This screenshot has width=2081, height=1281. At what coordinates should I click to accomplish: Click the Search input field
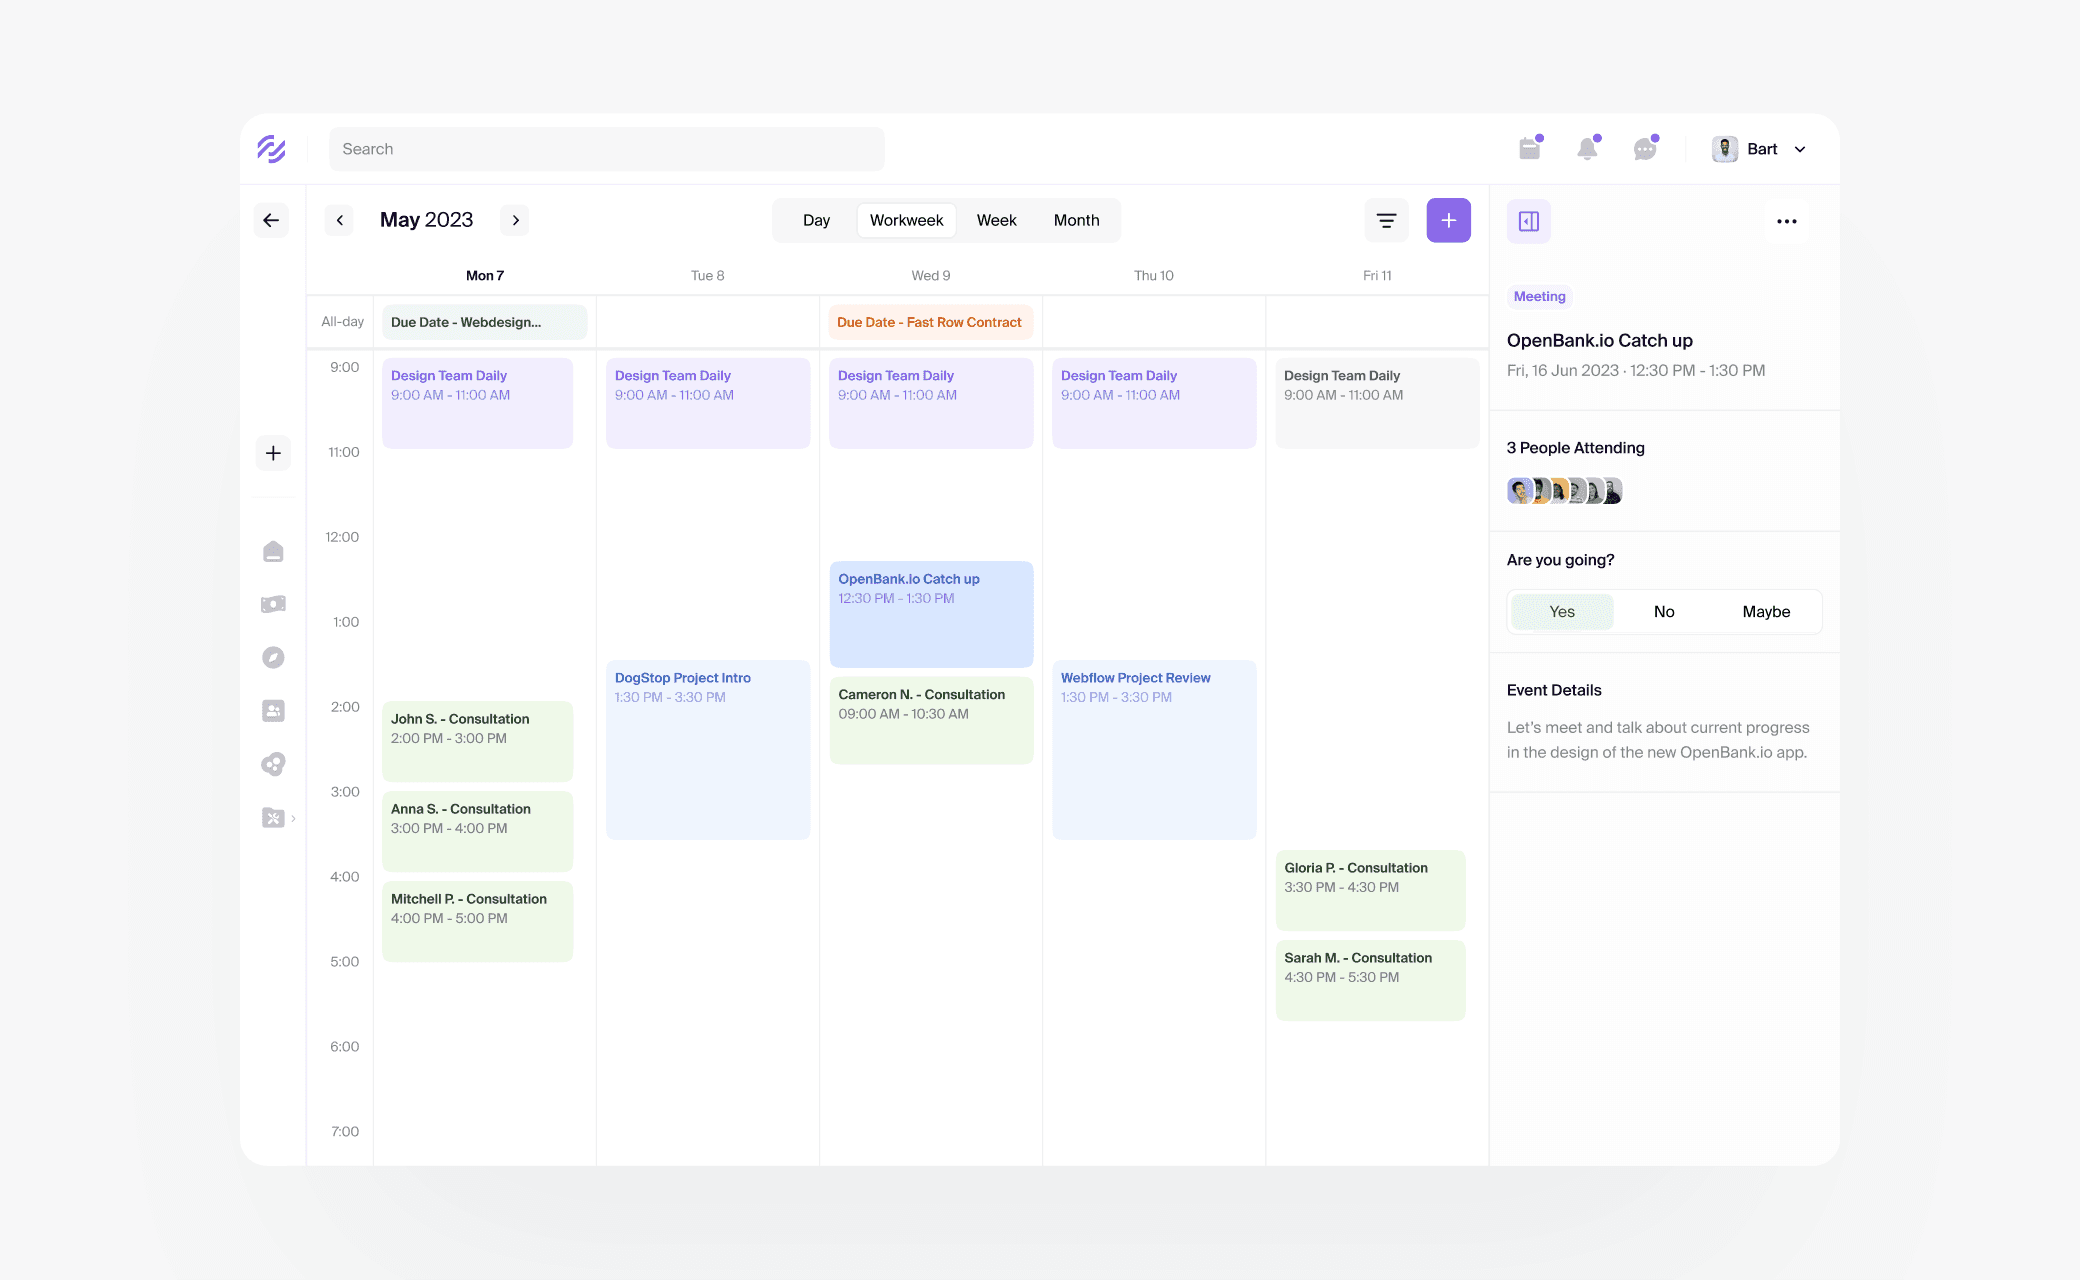pyautogui.click(x=606, y=149)
